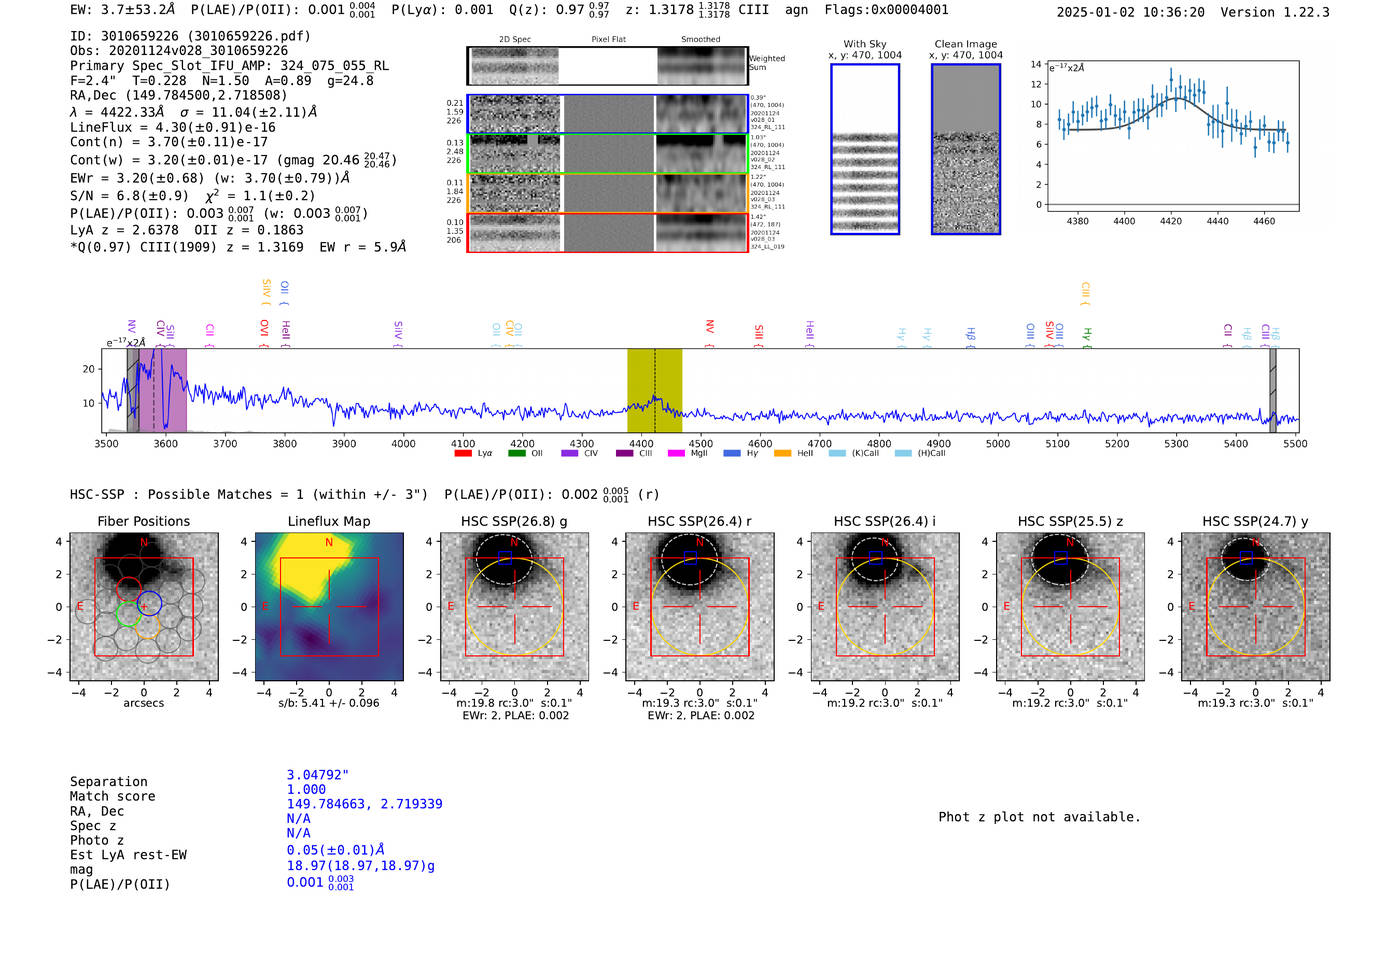Open the HSC SSP i-band cutout
This screenshot has width=1400, height=953.
[885, 606]
